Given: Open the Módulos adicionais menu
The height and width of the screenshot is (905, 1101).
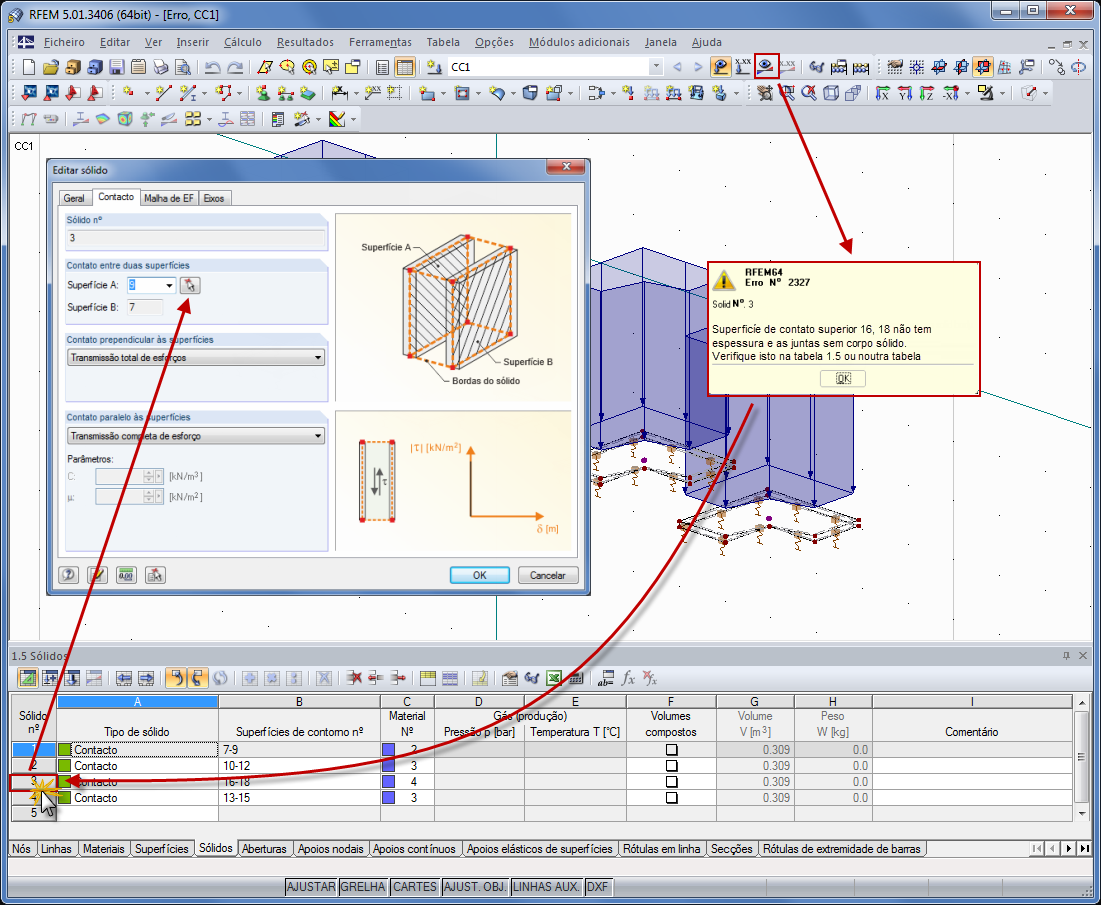Looking at the screenshot, I should (x=579, y=42).
